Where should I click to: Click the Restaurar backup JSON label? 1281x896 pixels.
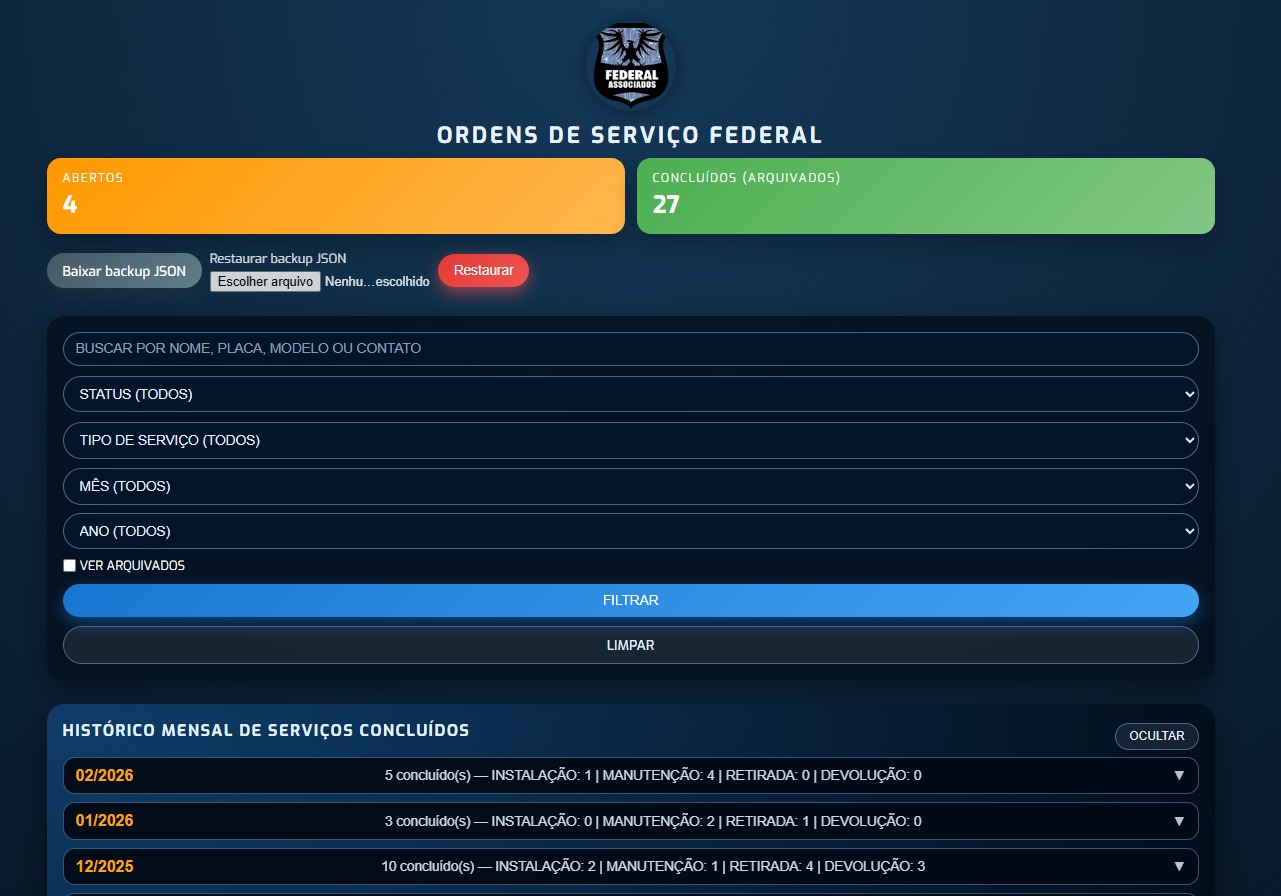278,259
